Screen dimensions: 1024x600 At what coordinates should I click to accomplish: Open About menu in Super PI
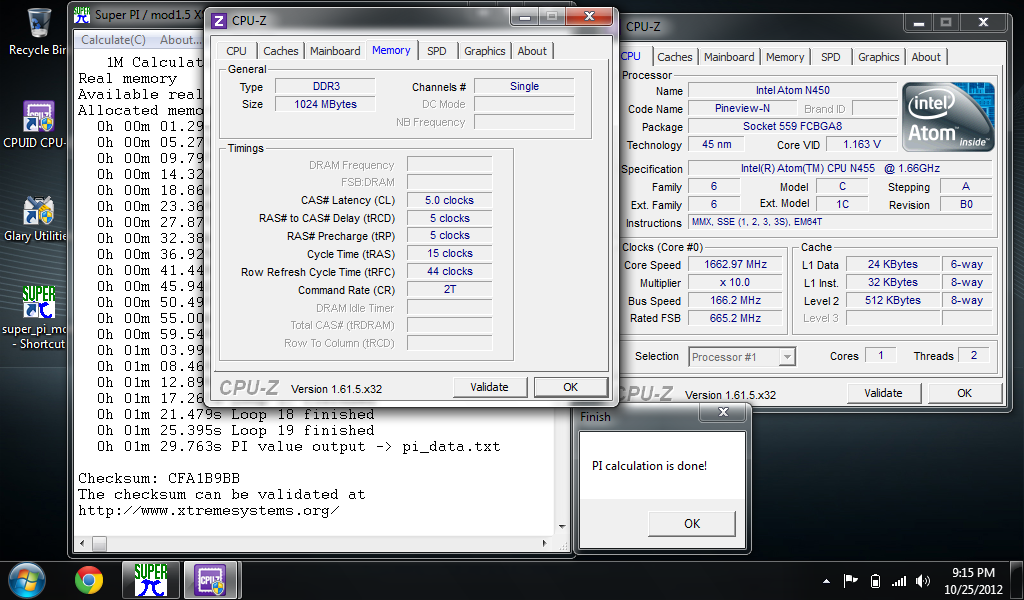tap(180, 40)
